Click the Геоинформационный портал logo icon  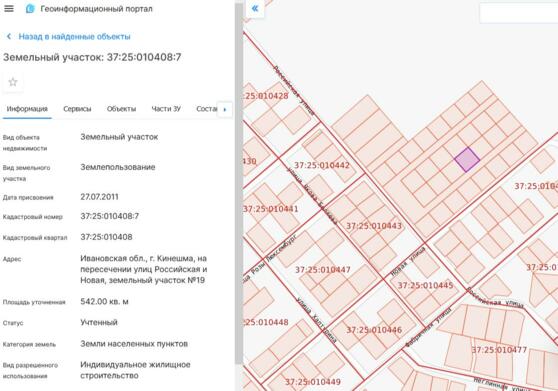pyautogui.click(x=31, y=9)
